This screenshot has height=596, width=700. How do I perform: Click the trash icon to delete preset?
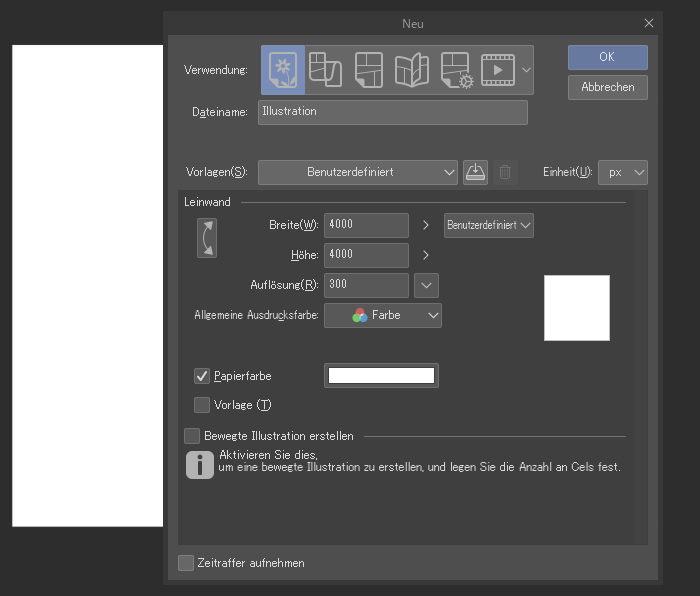pyautogui.click(x=505, y=172)
